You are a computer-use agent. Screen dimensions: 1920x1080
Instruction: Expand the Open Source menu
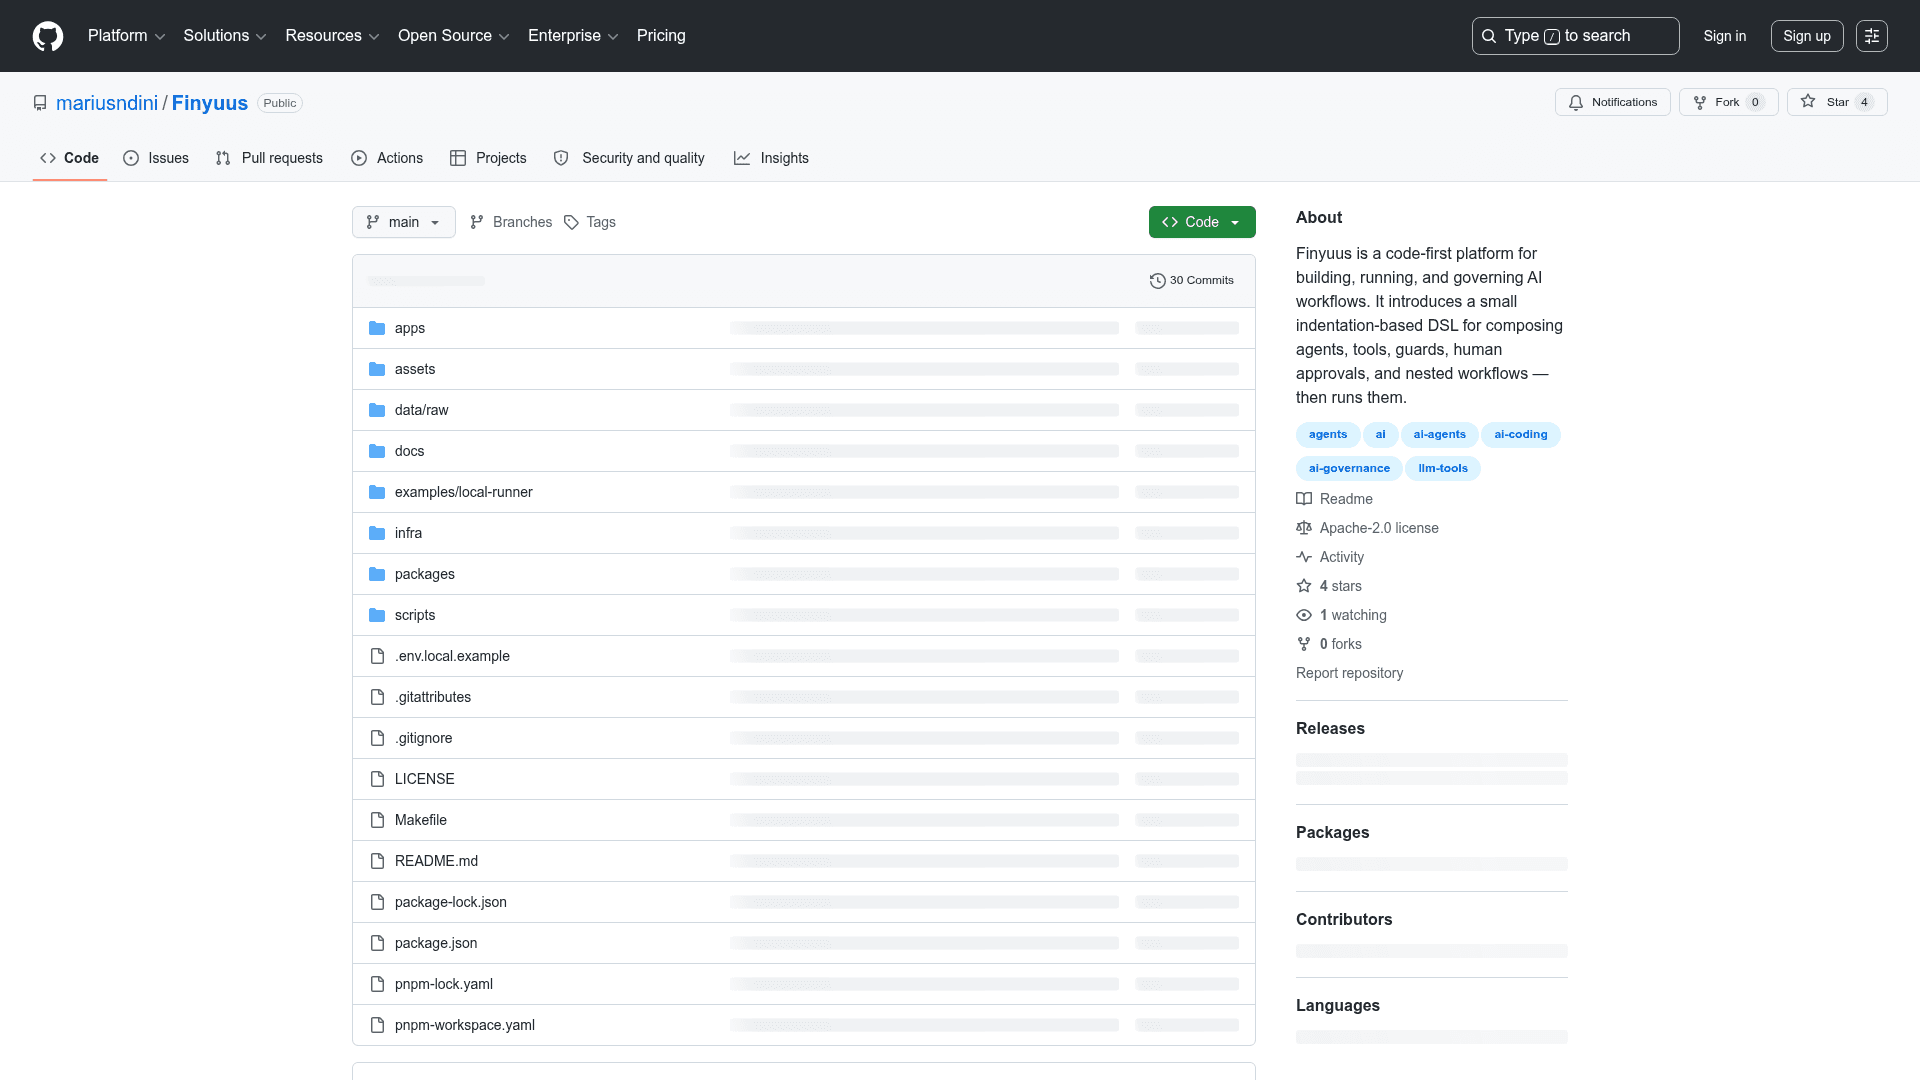[x=454, y=36]
